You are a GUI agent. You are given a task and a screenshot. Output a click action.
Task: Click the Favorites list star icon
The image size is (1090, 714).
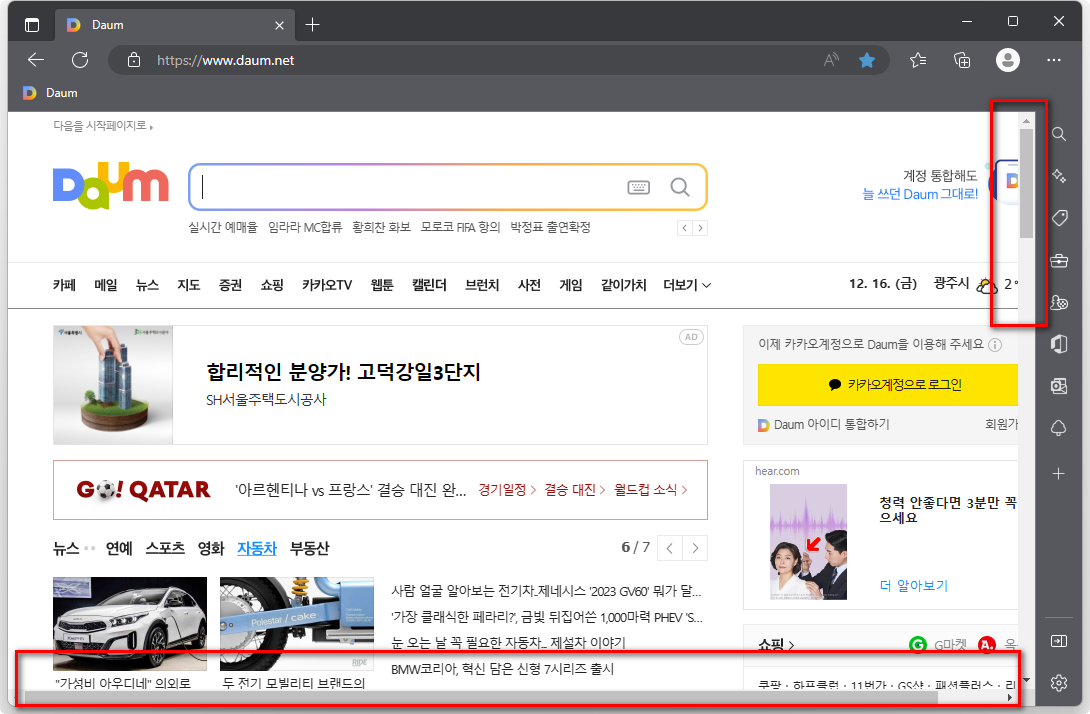coord(918,60)
